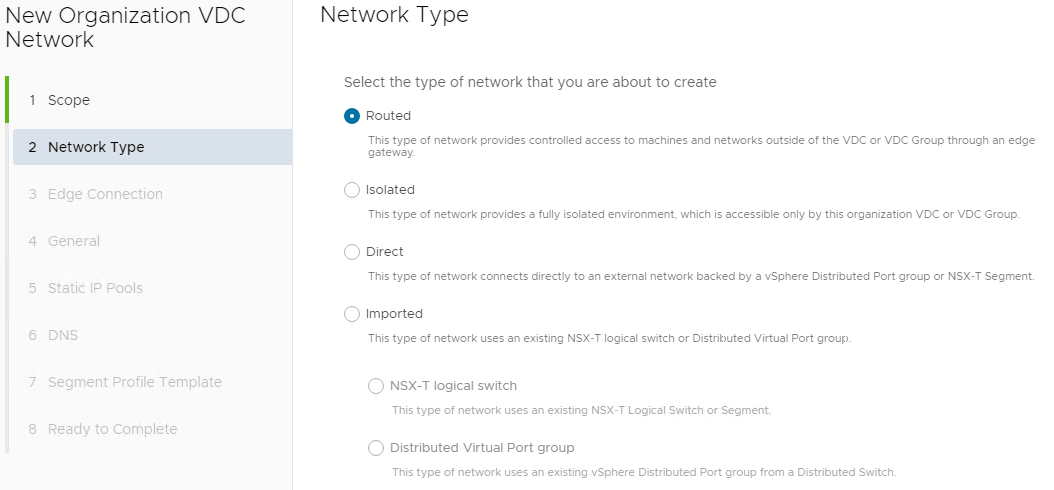Jump to the Edge Connection wizard step
Image resolution: width=1054 pixels, height=490 pixels.
tap(105, 194)
